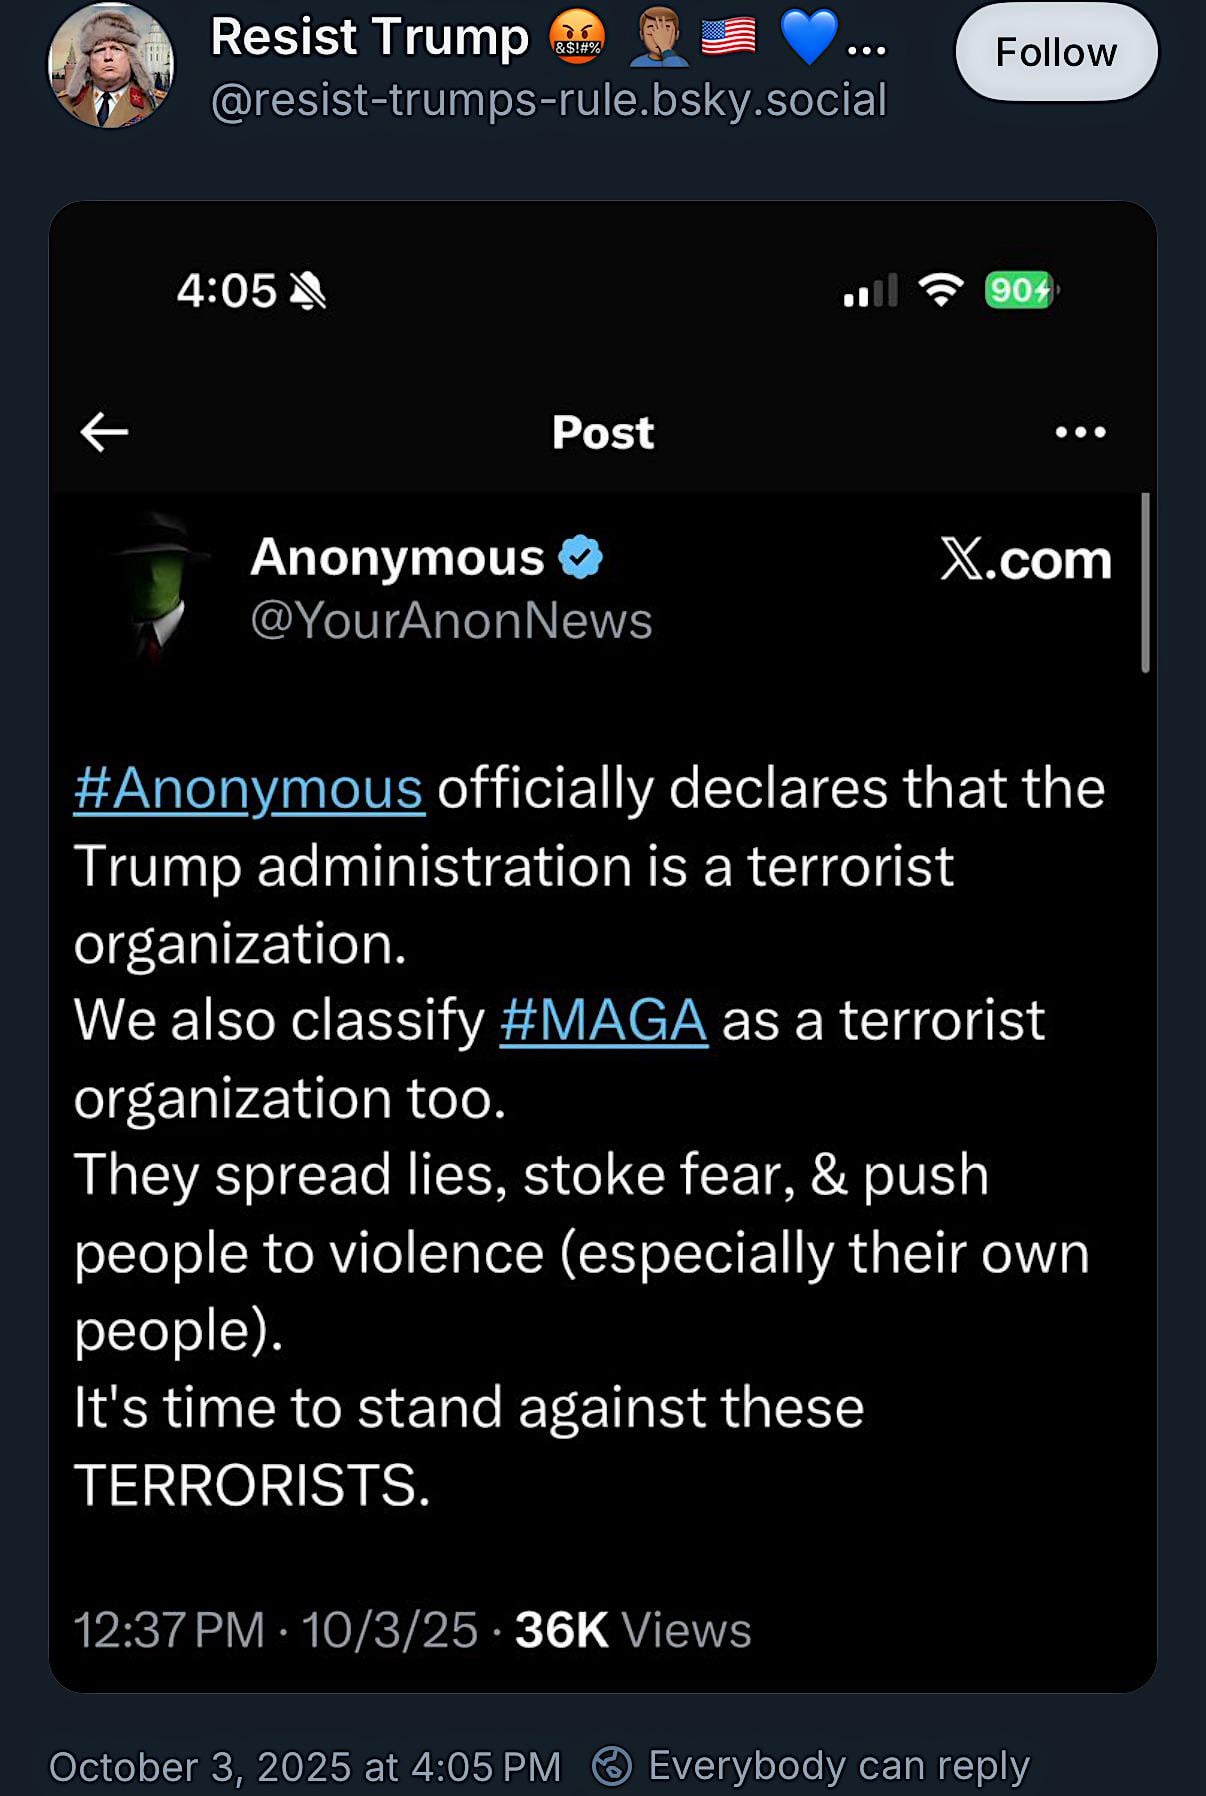The width and height of the screenshot is (1206, 1796).
Task: Tap the back arrow icon
Action: 104,432
